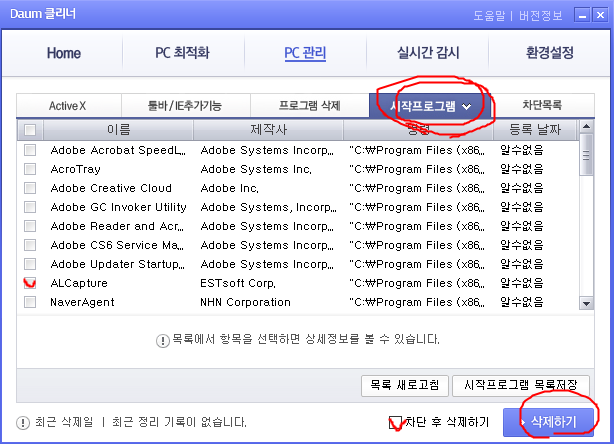
Task: Select the NaverAgent list entry
Action: coord(82,302)
